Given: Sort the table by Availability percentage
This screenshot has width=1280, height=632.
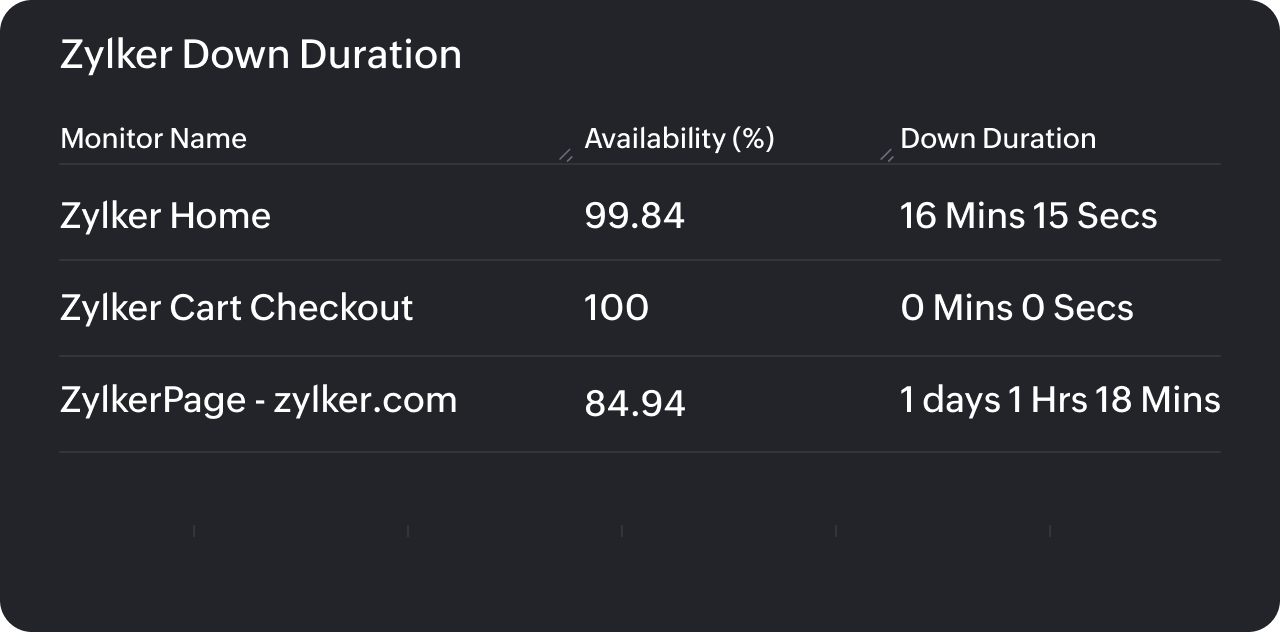Looking at the screenshot, I should coord(680,138).
